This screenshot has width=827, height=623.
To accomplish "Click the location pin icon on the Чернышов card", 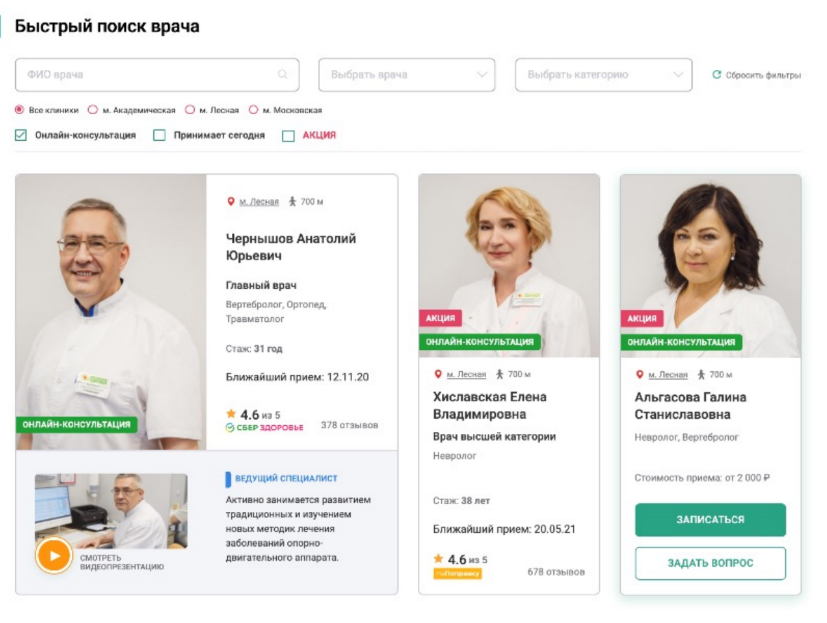I will tap(230, 202).
